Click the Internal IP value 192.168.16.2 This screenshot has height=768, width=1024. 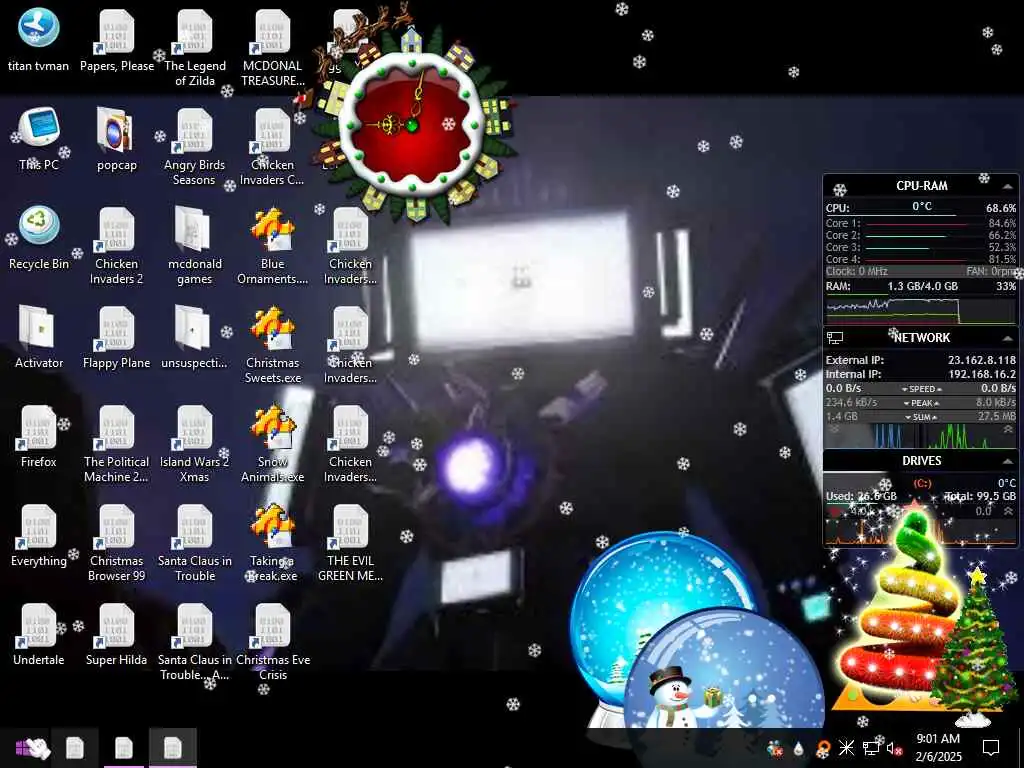[x=982, y=374]
